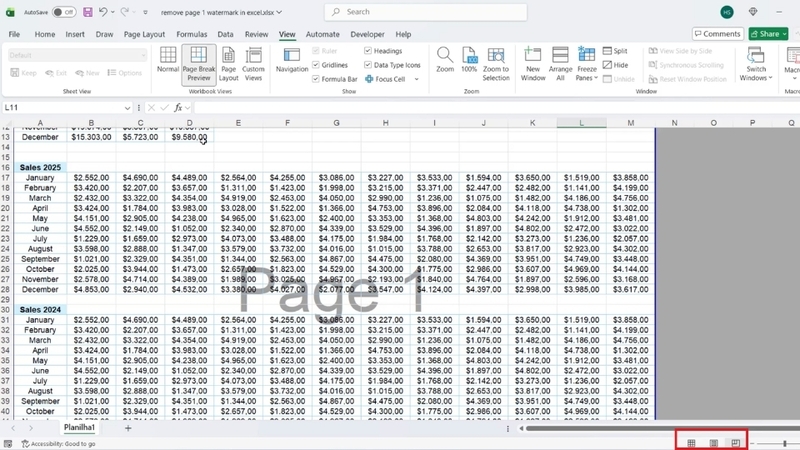
Task: Open Custom Views dialog
Action: (254, 64)
